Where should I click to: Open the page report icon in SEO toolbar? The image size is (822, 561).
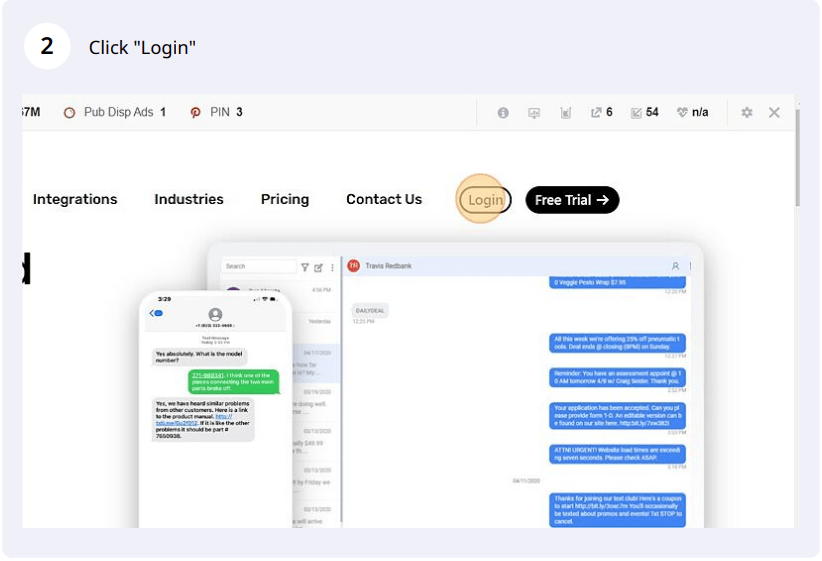[x=565, y=113]
